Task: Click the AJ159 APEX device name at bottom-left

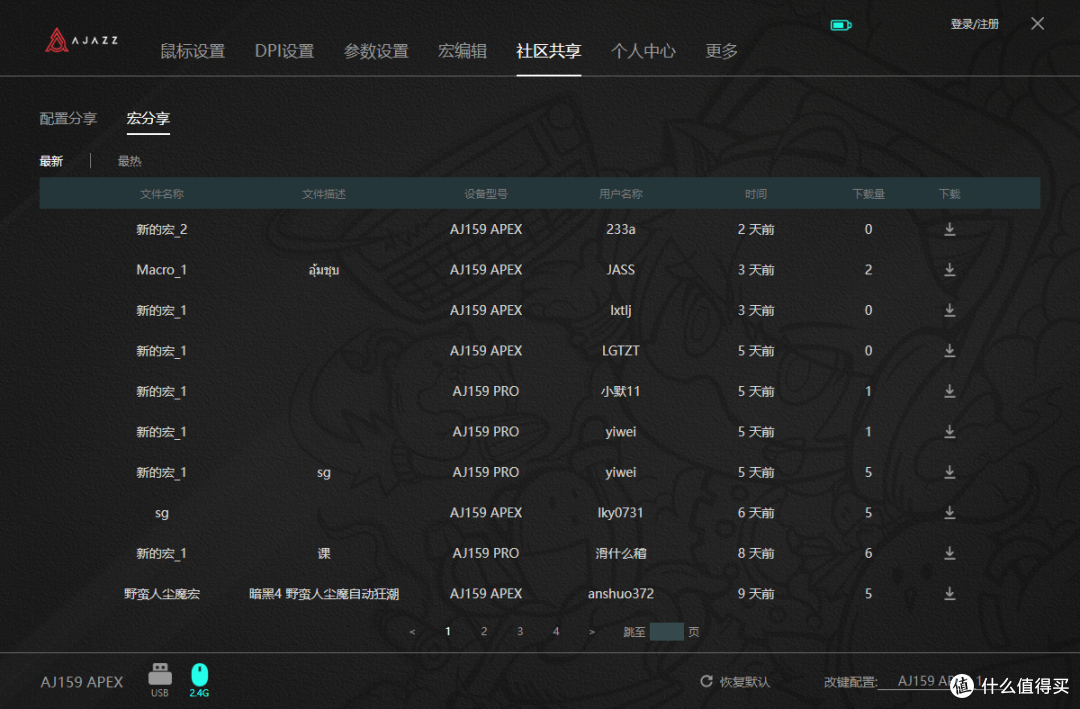Action: 81,682
